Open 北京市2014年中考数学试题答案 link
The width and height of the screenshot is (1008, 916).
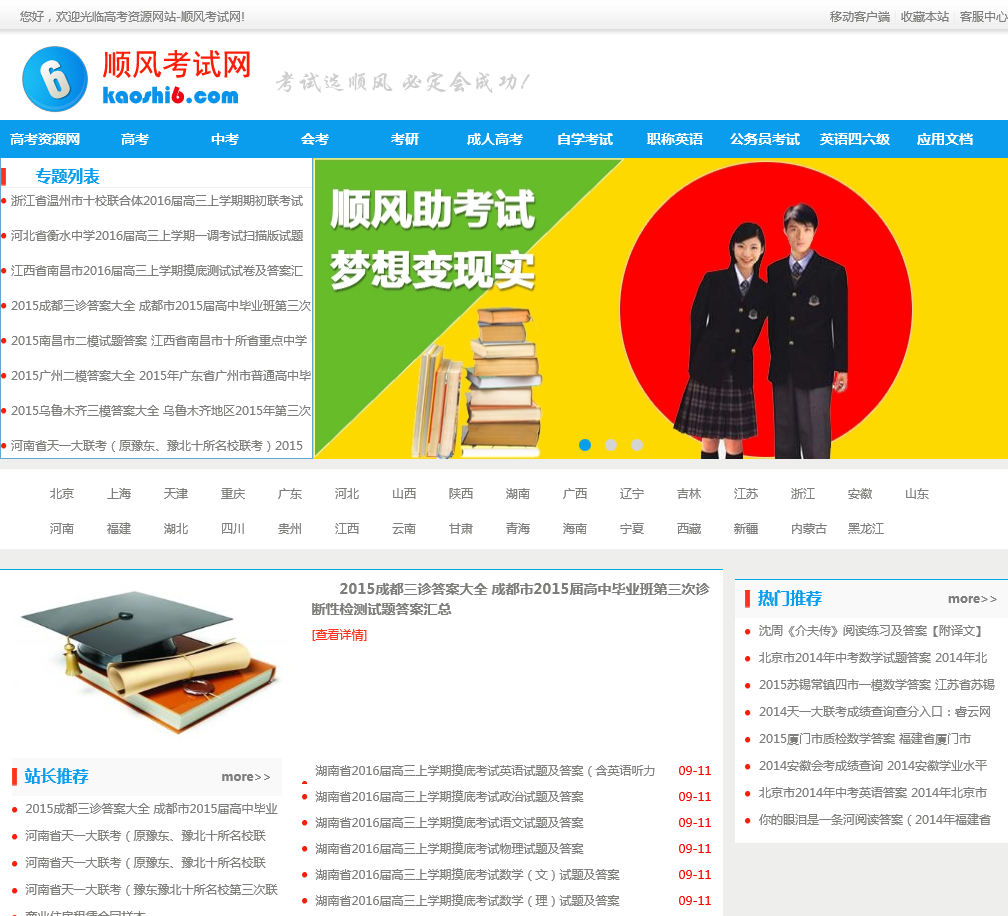(x=872, y=658)
